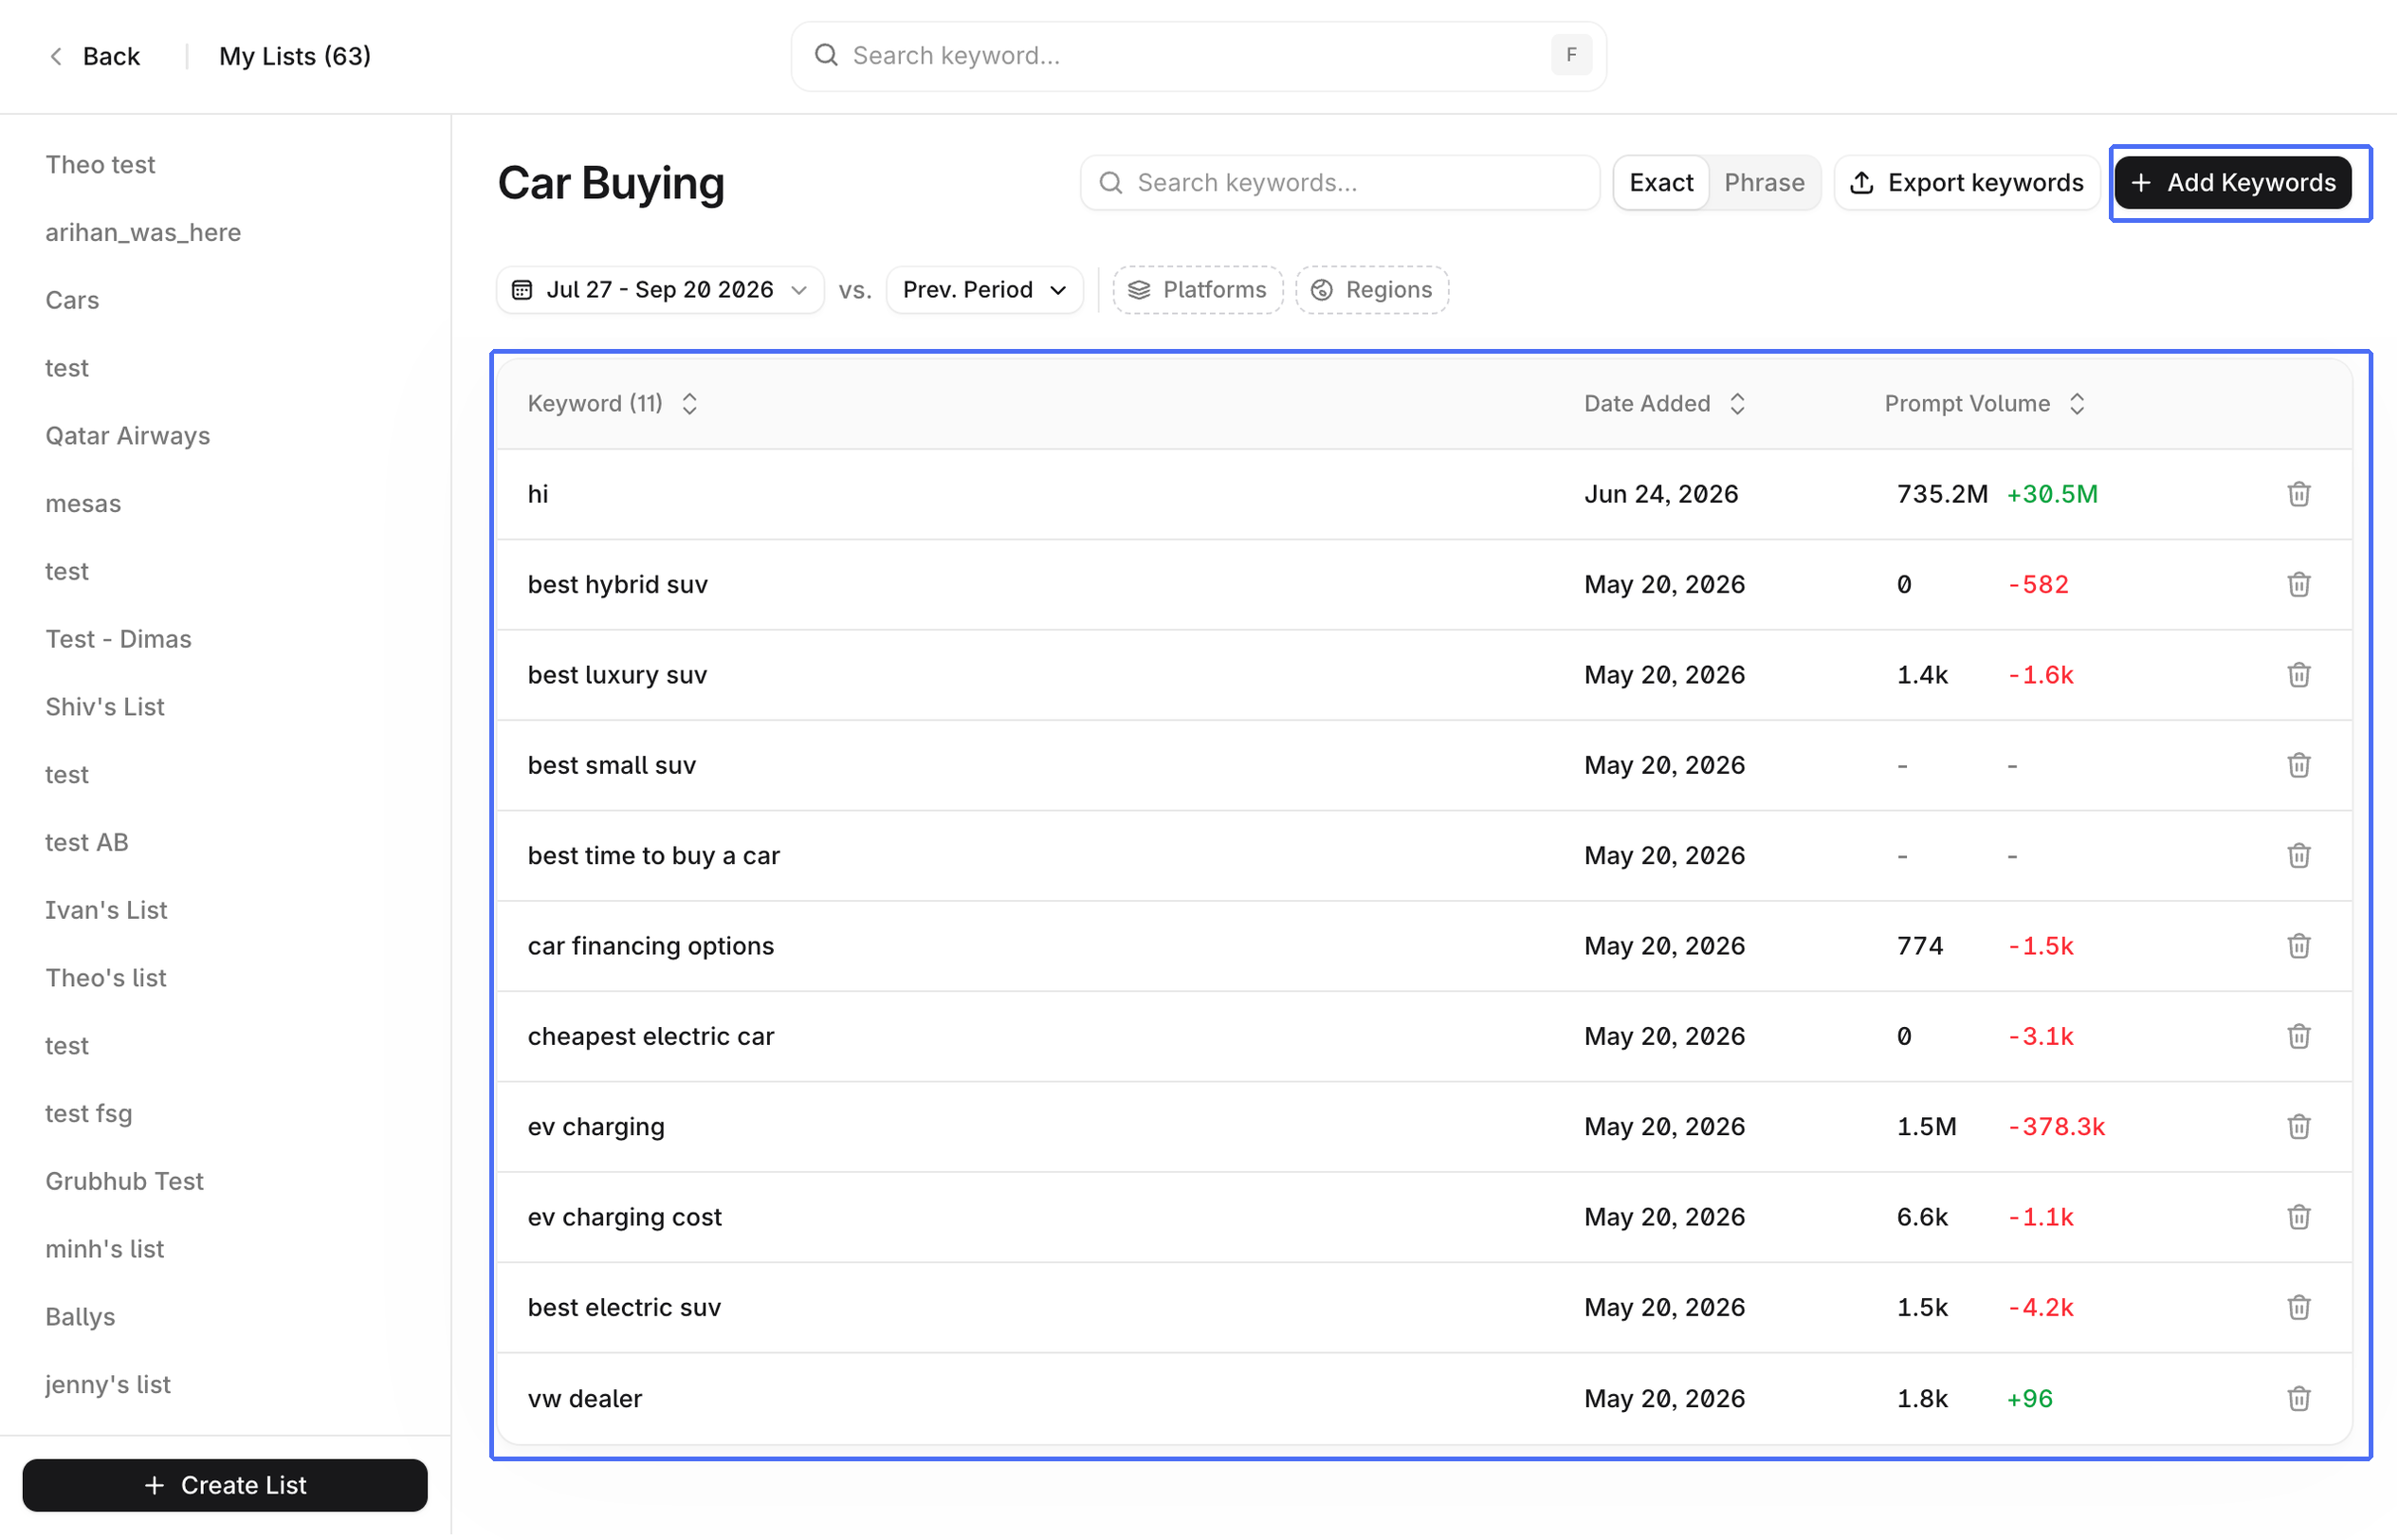Sort by Prompt Volume column arrows
The image size is (2399, 1540).
coord(2076,404)
